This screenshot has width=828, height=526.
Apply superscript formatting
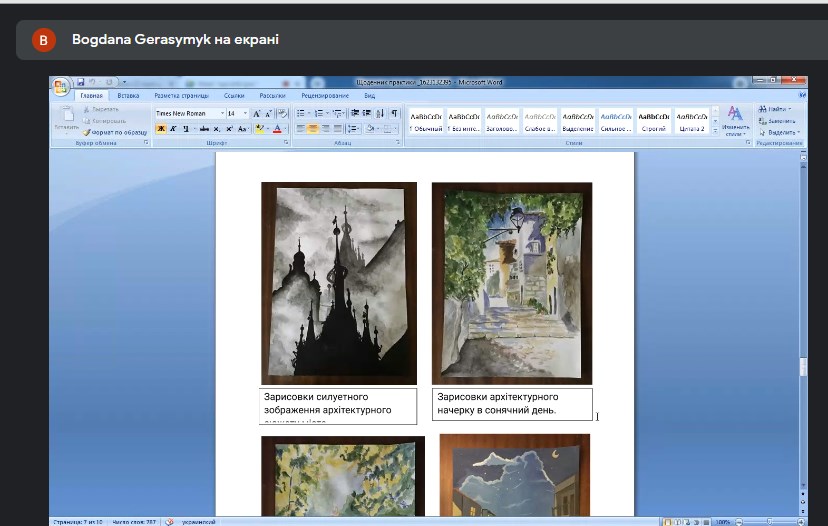(x=229, y=128)
